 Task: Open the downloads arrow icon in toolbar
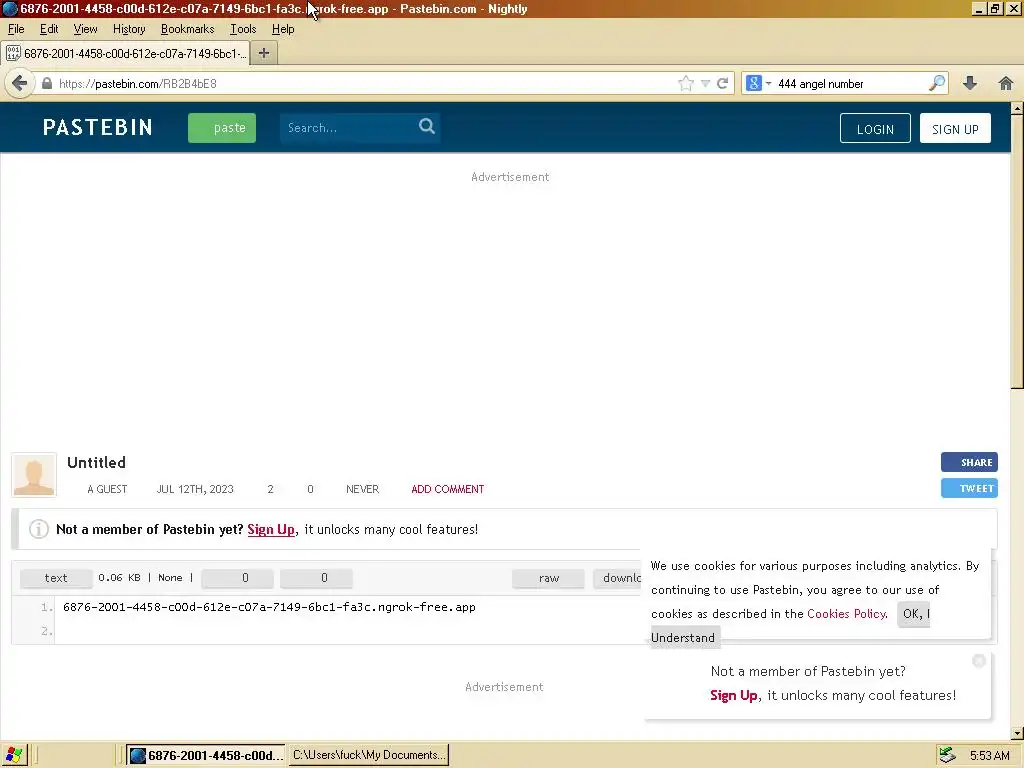(x=970, y=83)
